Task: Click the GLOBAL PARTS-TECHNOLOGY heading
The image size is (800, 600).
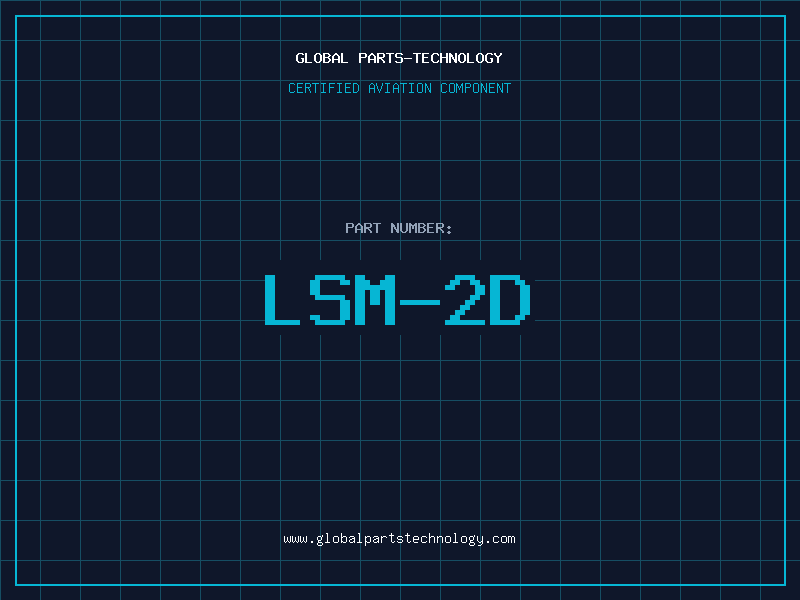Action: [399, 58]
